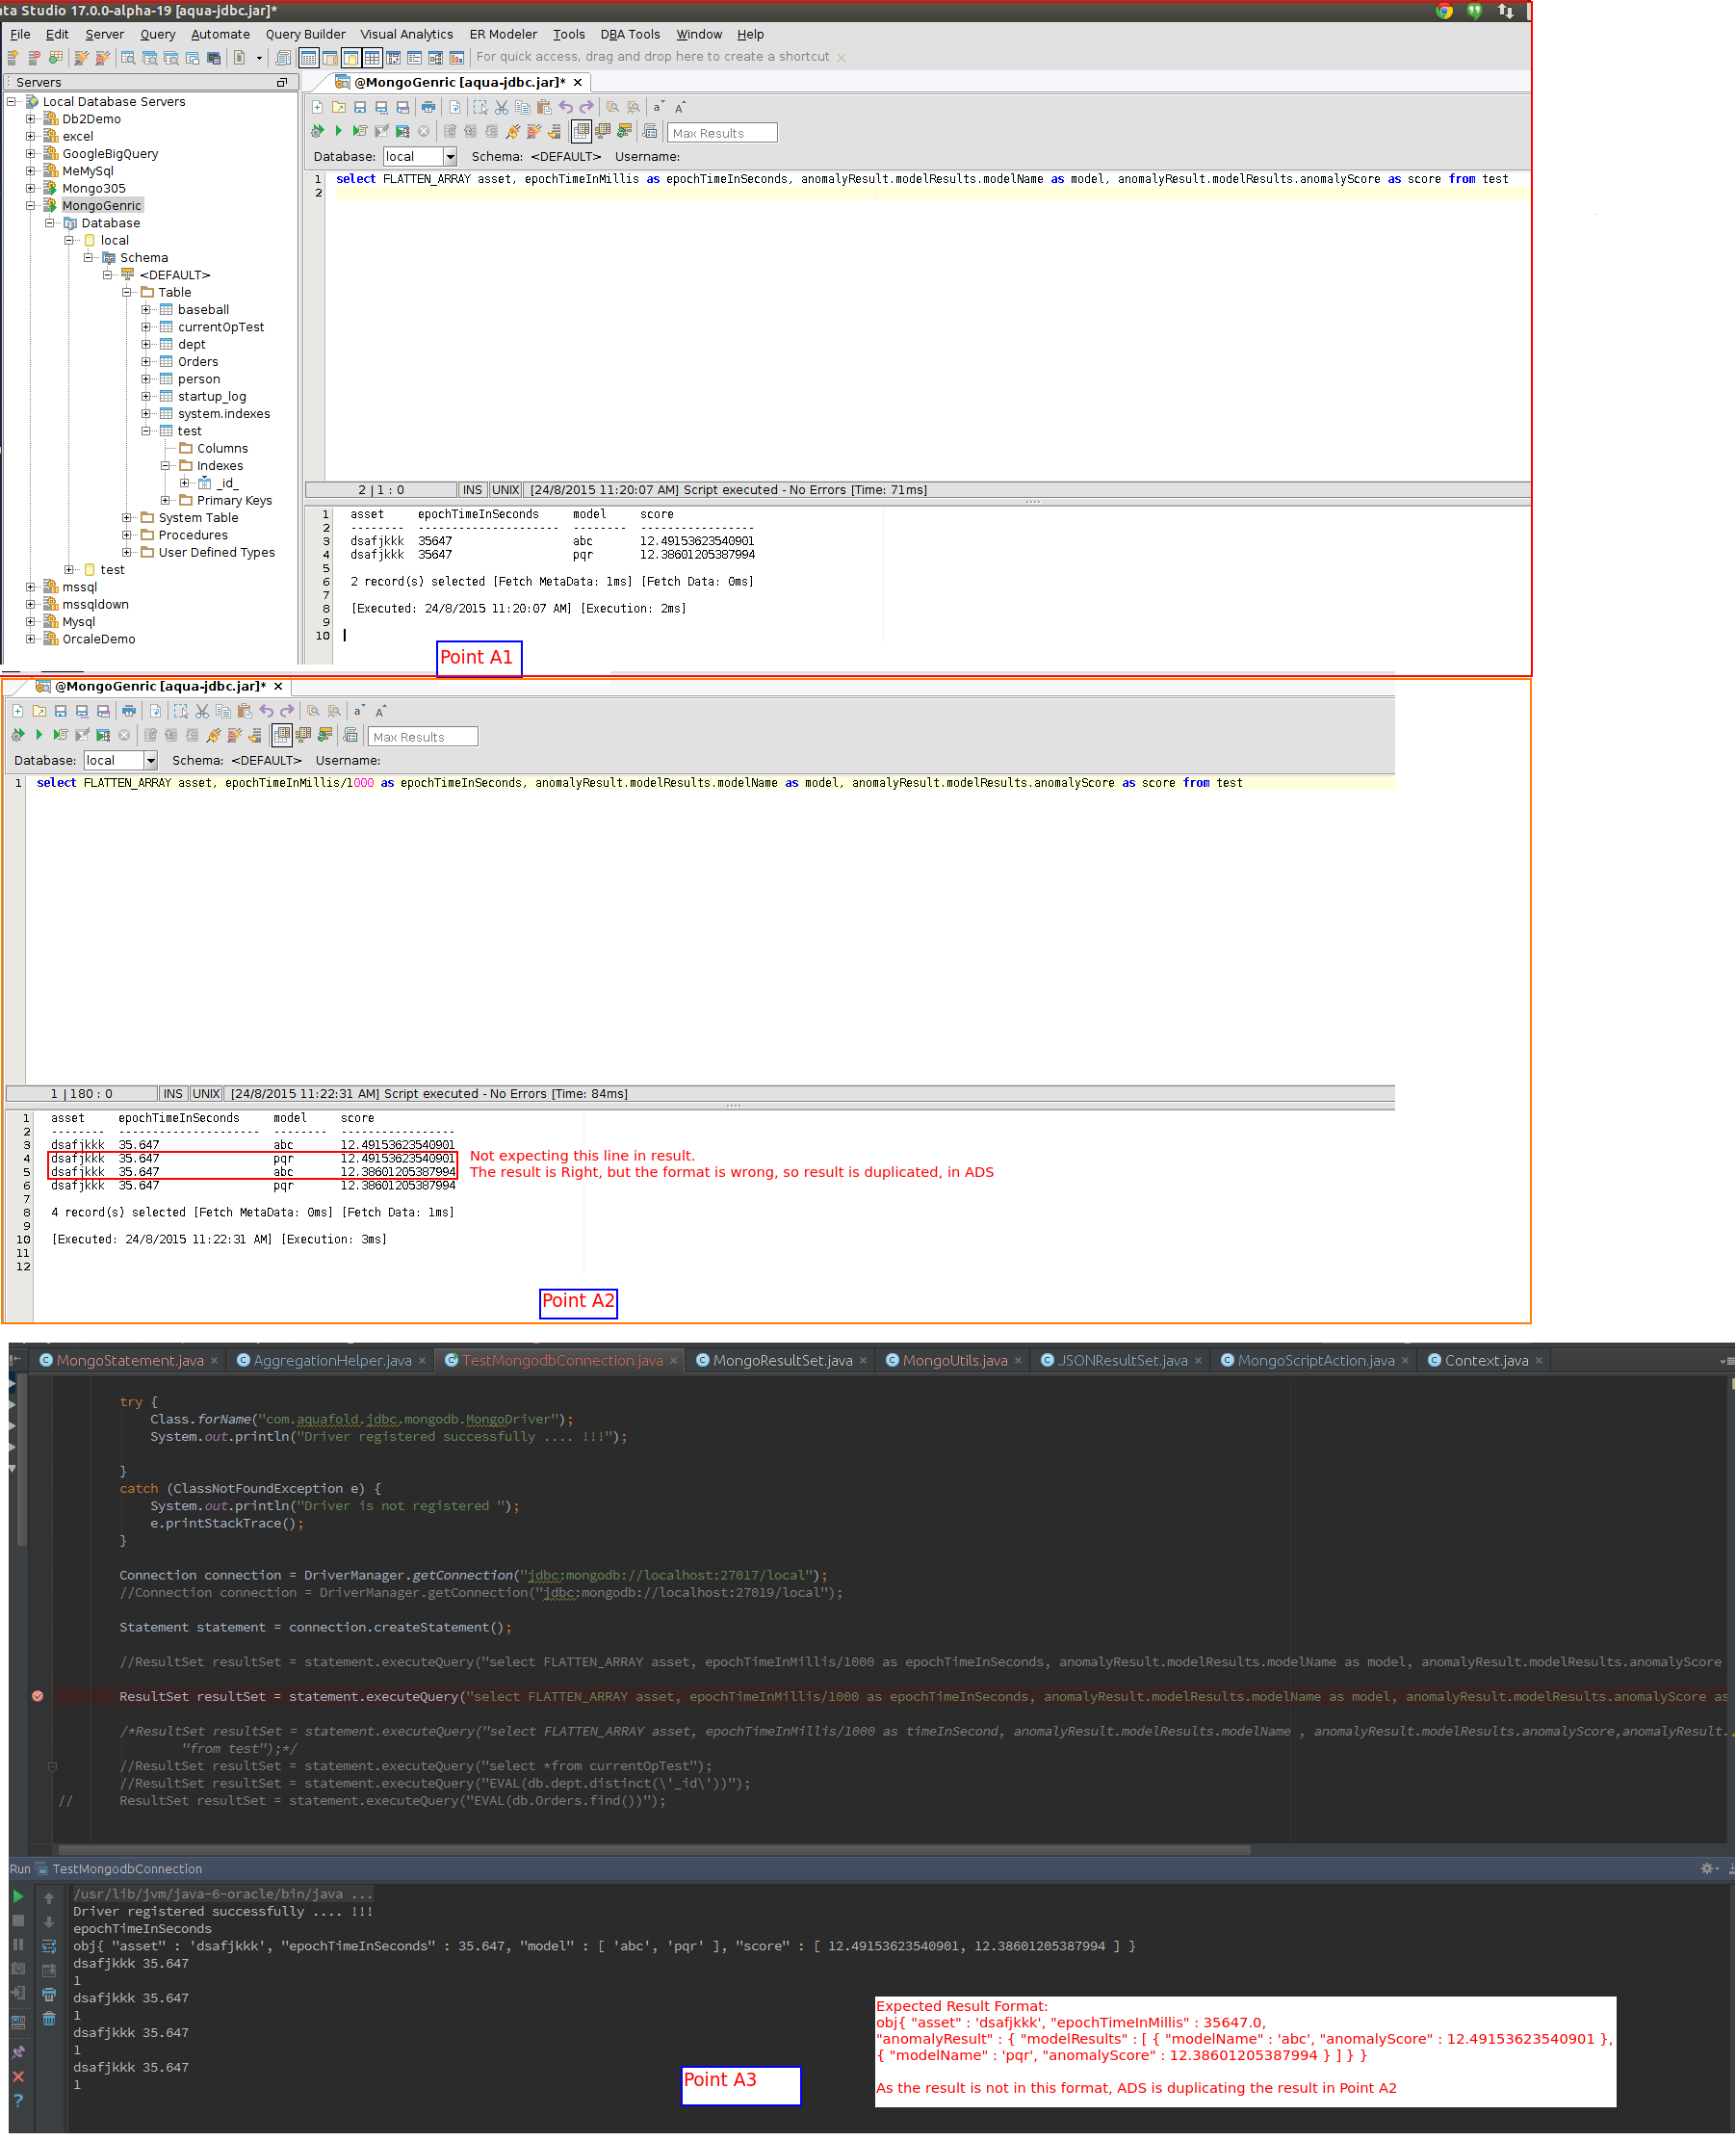
Task: Open the Query menu
Action: (x=157, y=34)
